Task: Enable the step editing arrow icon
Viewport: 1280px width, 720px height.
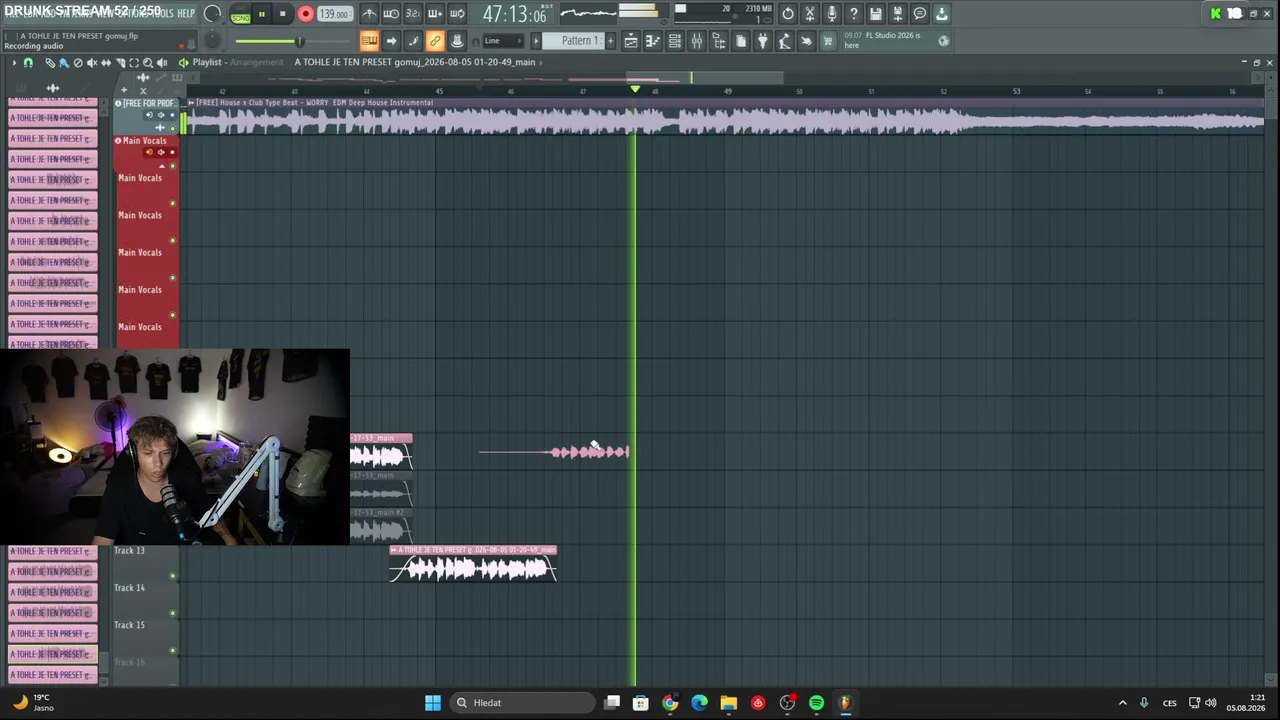Action: 391,41
